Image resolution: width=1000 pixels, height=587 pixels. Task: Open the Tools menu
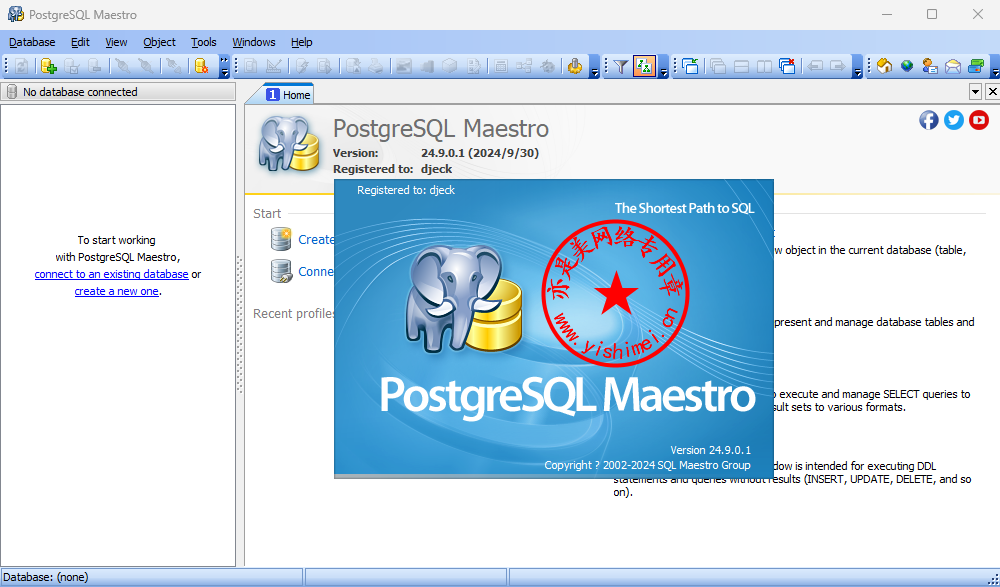click(x=203, y=42)
